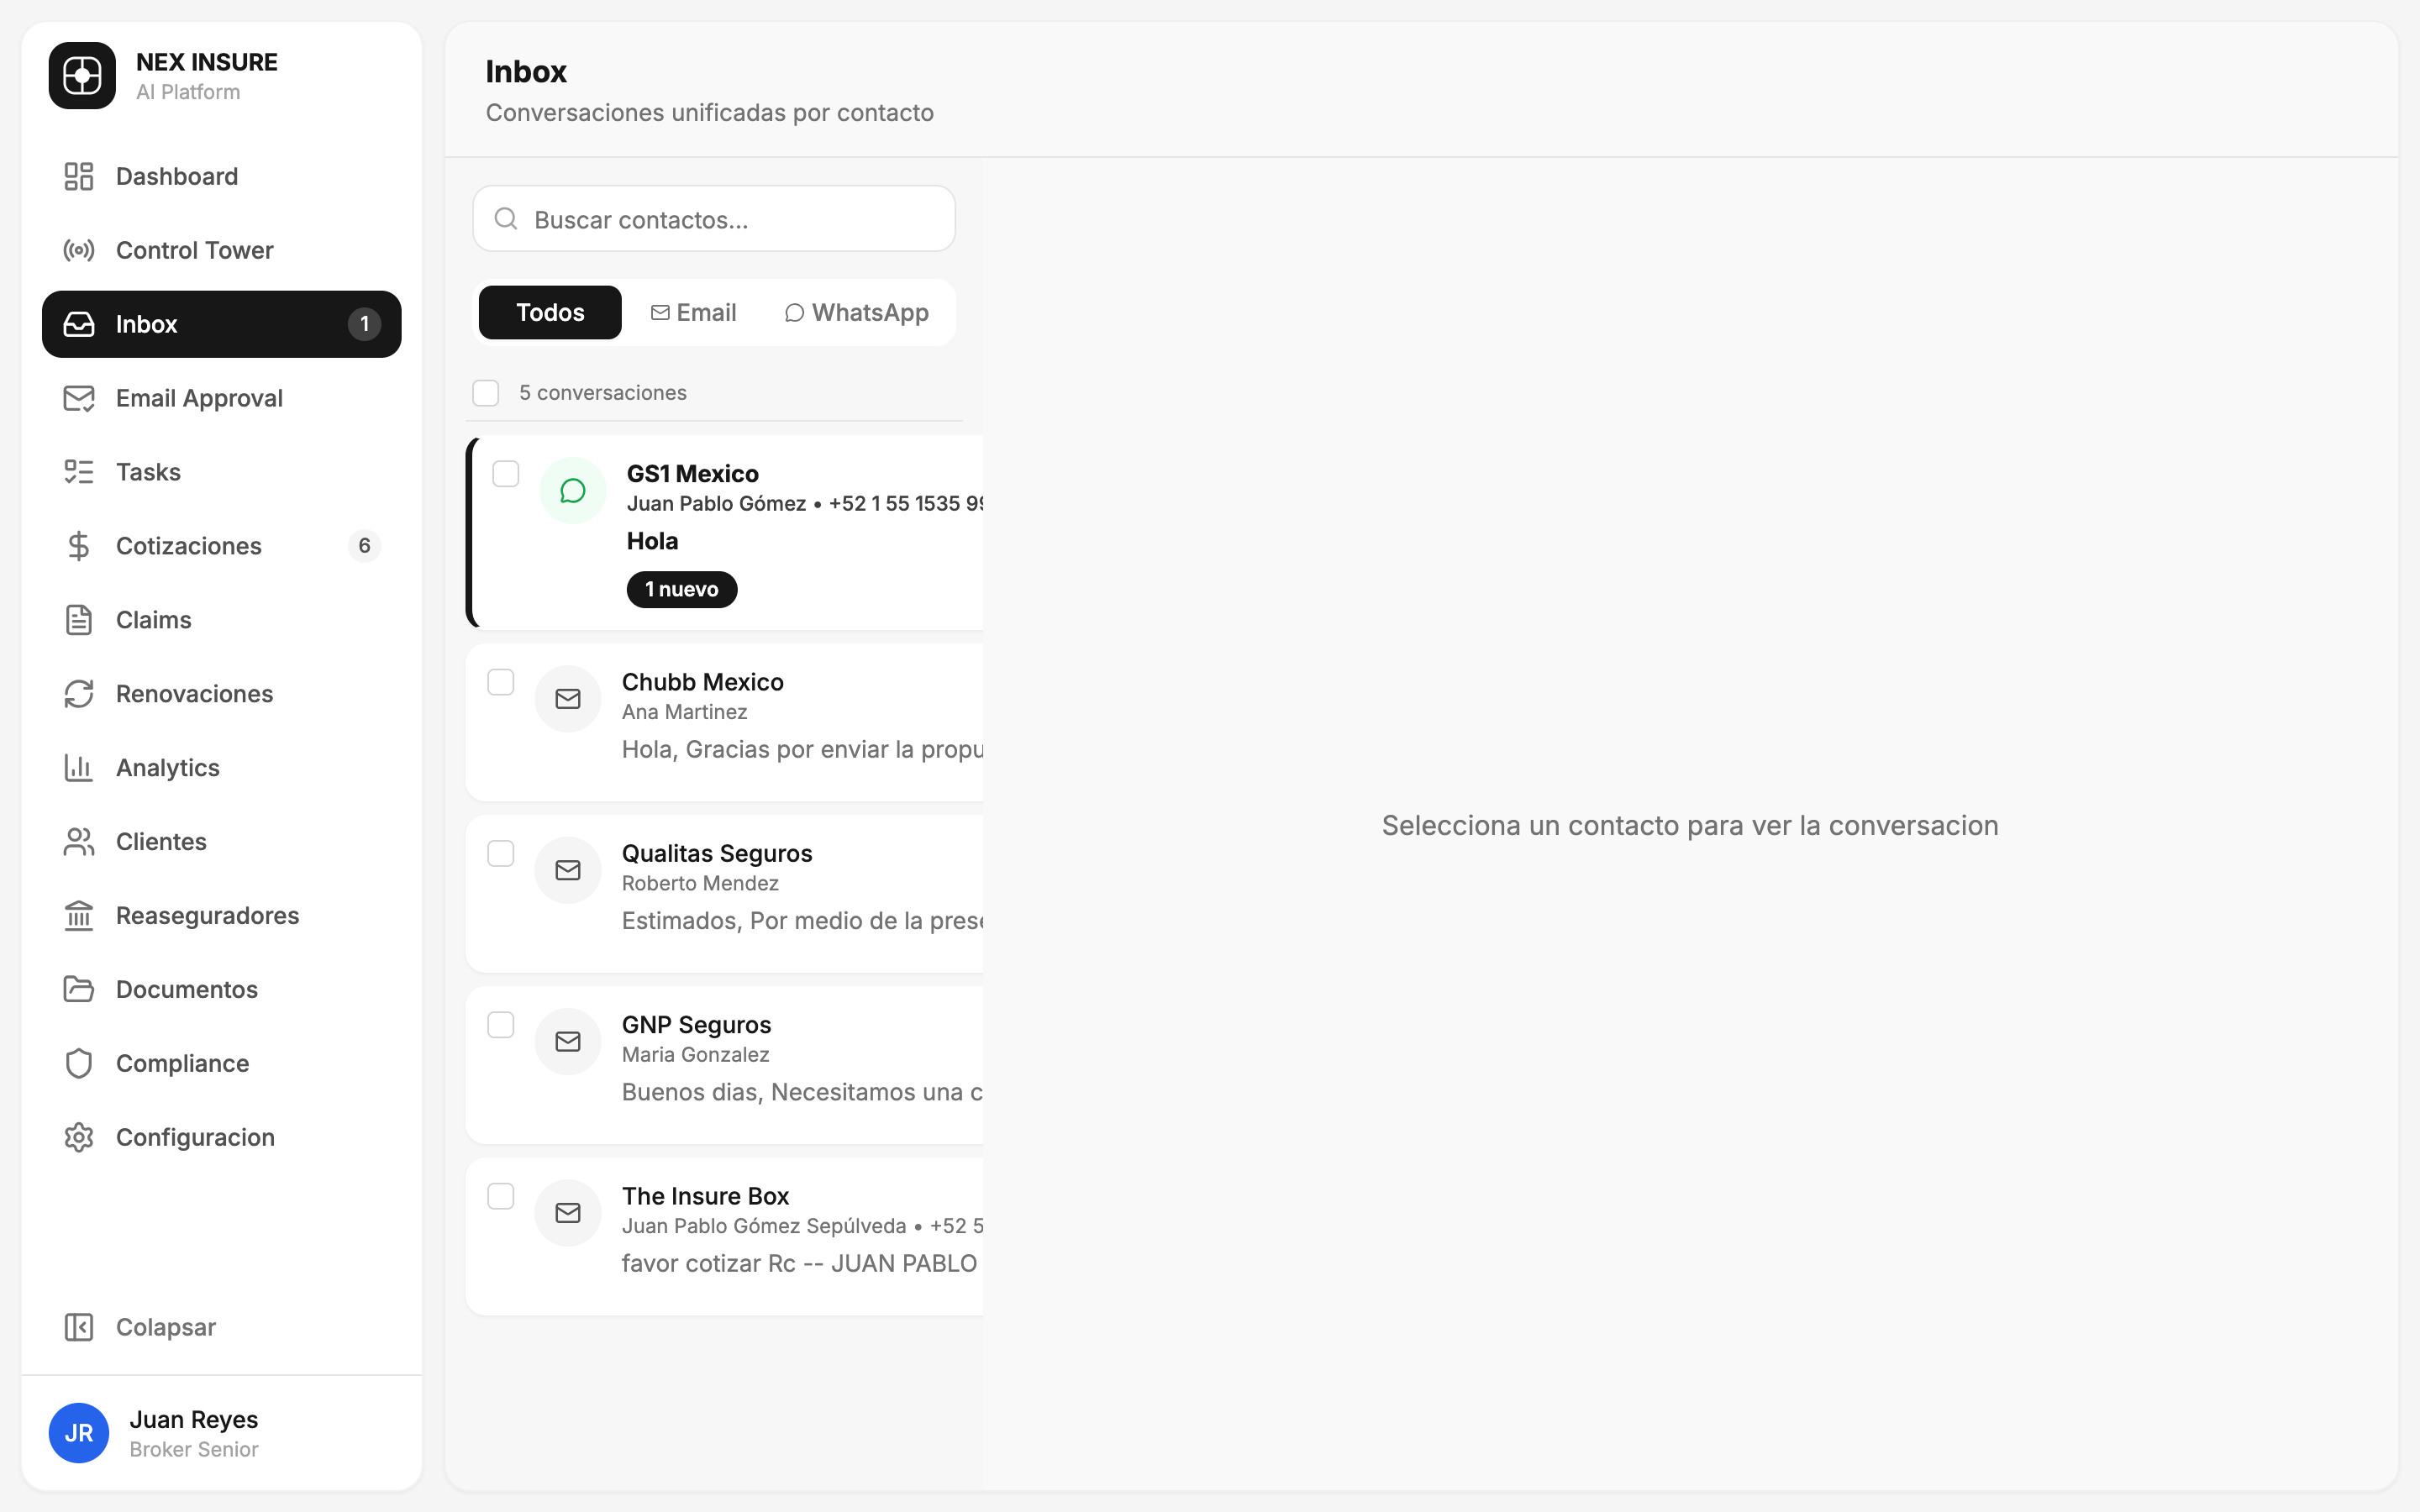Open the NEX INSURE logo icon
The width and height of the screenshot is (2420, 1512).
pos(81,75)
